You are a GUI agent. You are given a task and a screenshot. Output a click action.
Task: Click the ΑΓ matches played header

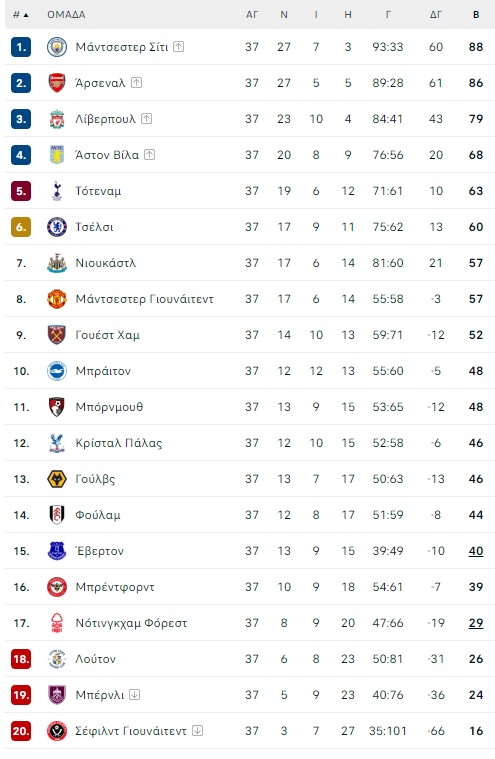point(252,15)
